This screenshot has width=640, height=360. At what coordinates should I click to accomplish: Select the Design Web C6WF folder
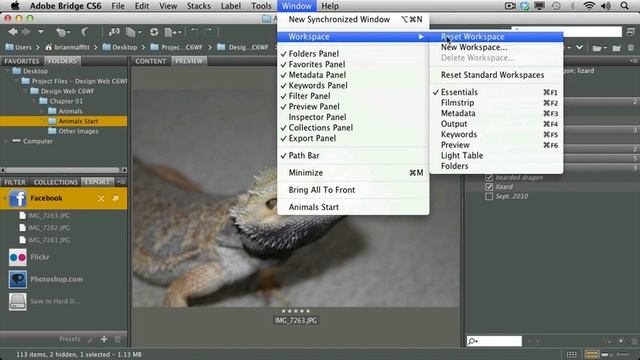click(x=62, y=91)
